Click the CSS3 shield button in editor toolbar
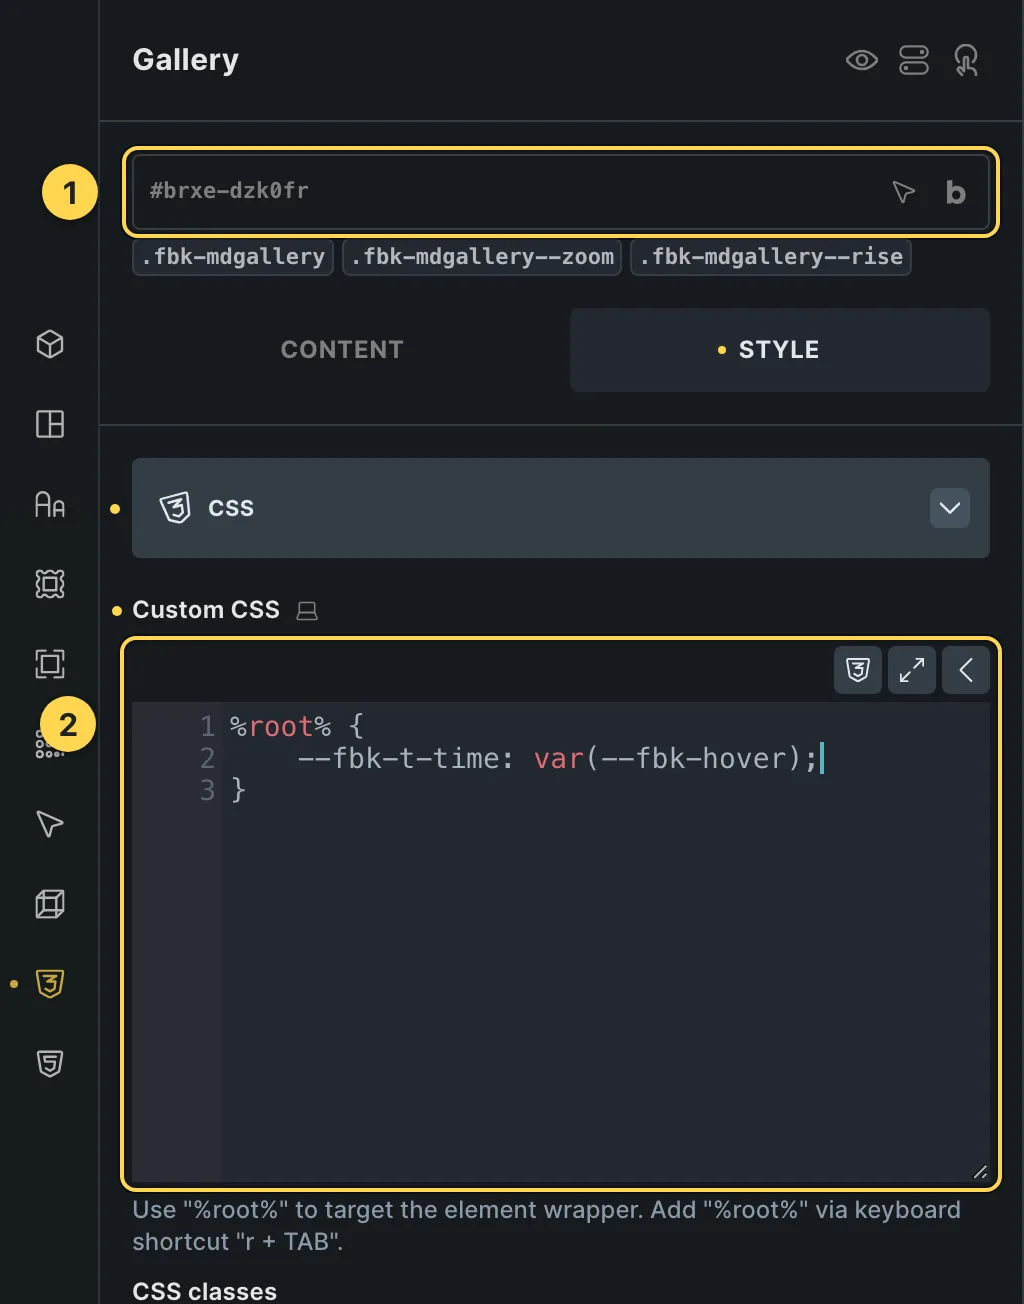This screenshot has height=1304, width=1024. tap(858, 670)
